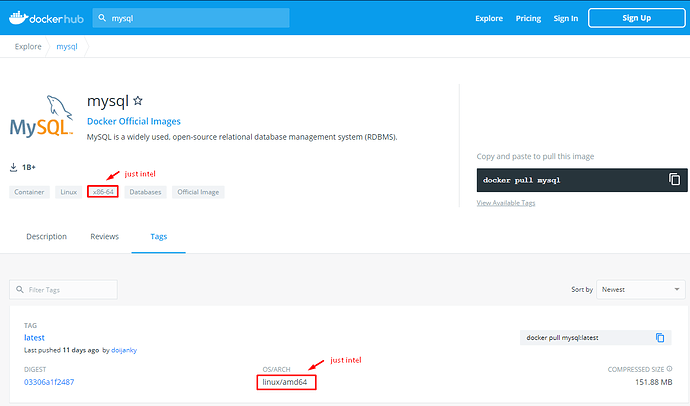Click the 151.88 MB size value
The image size is (690, 406).
[653, 382]
